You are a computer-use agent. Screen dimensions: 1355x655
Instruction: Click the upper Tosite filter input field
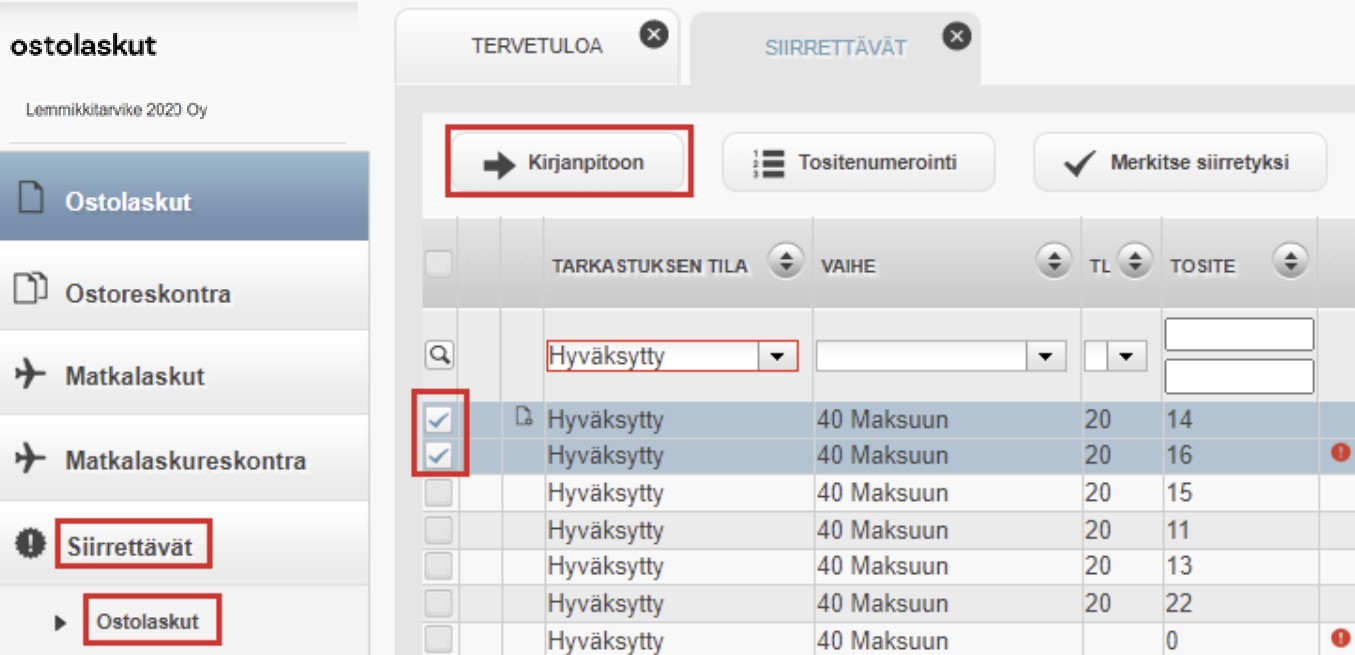1239,335
